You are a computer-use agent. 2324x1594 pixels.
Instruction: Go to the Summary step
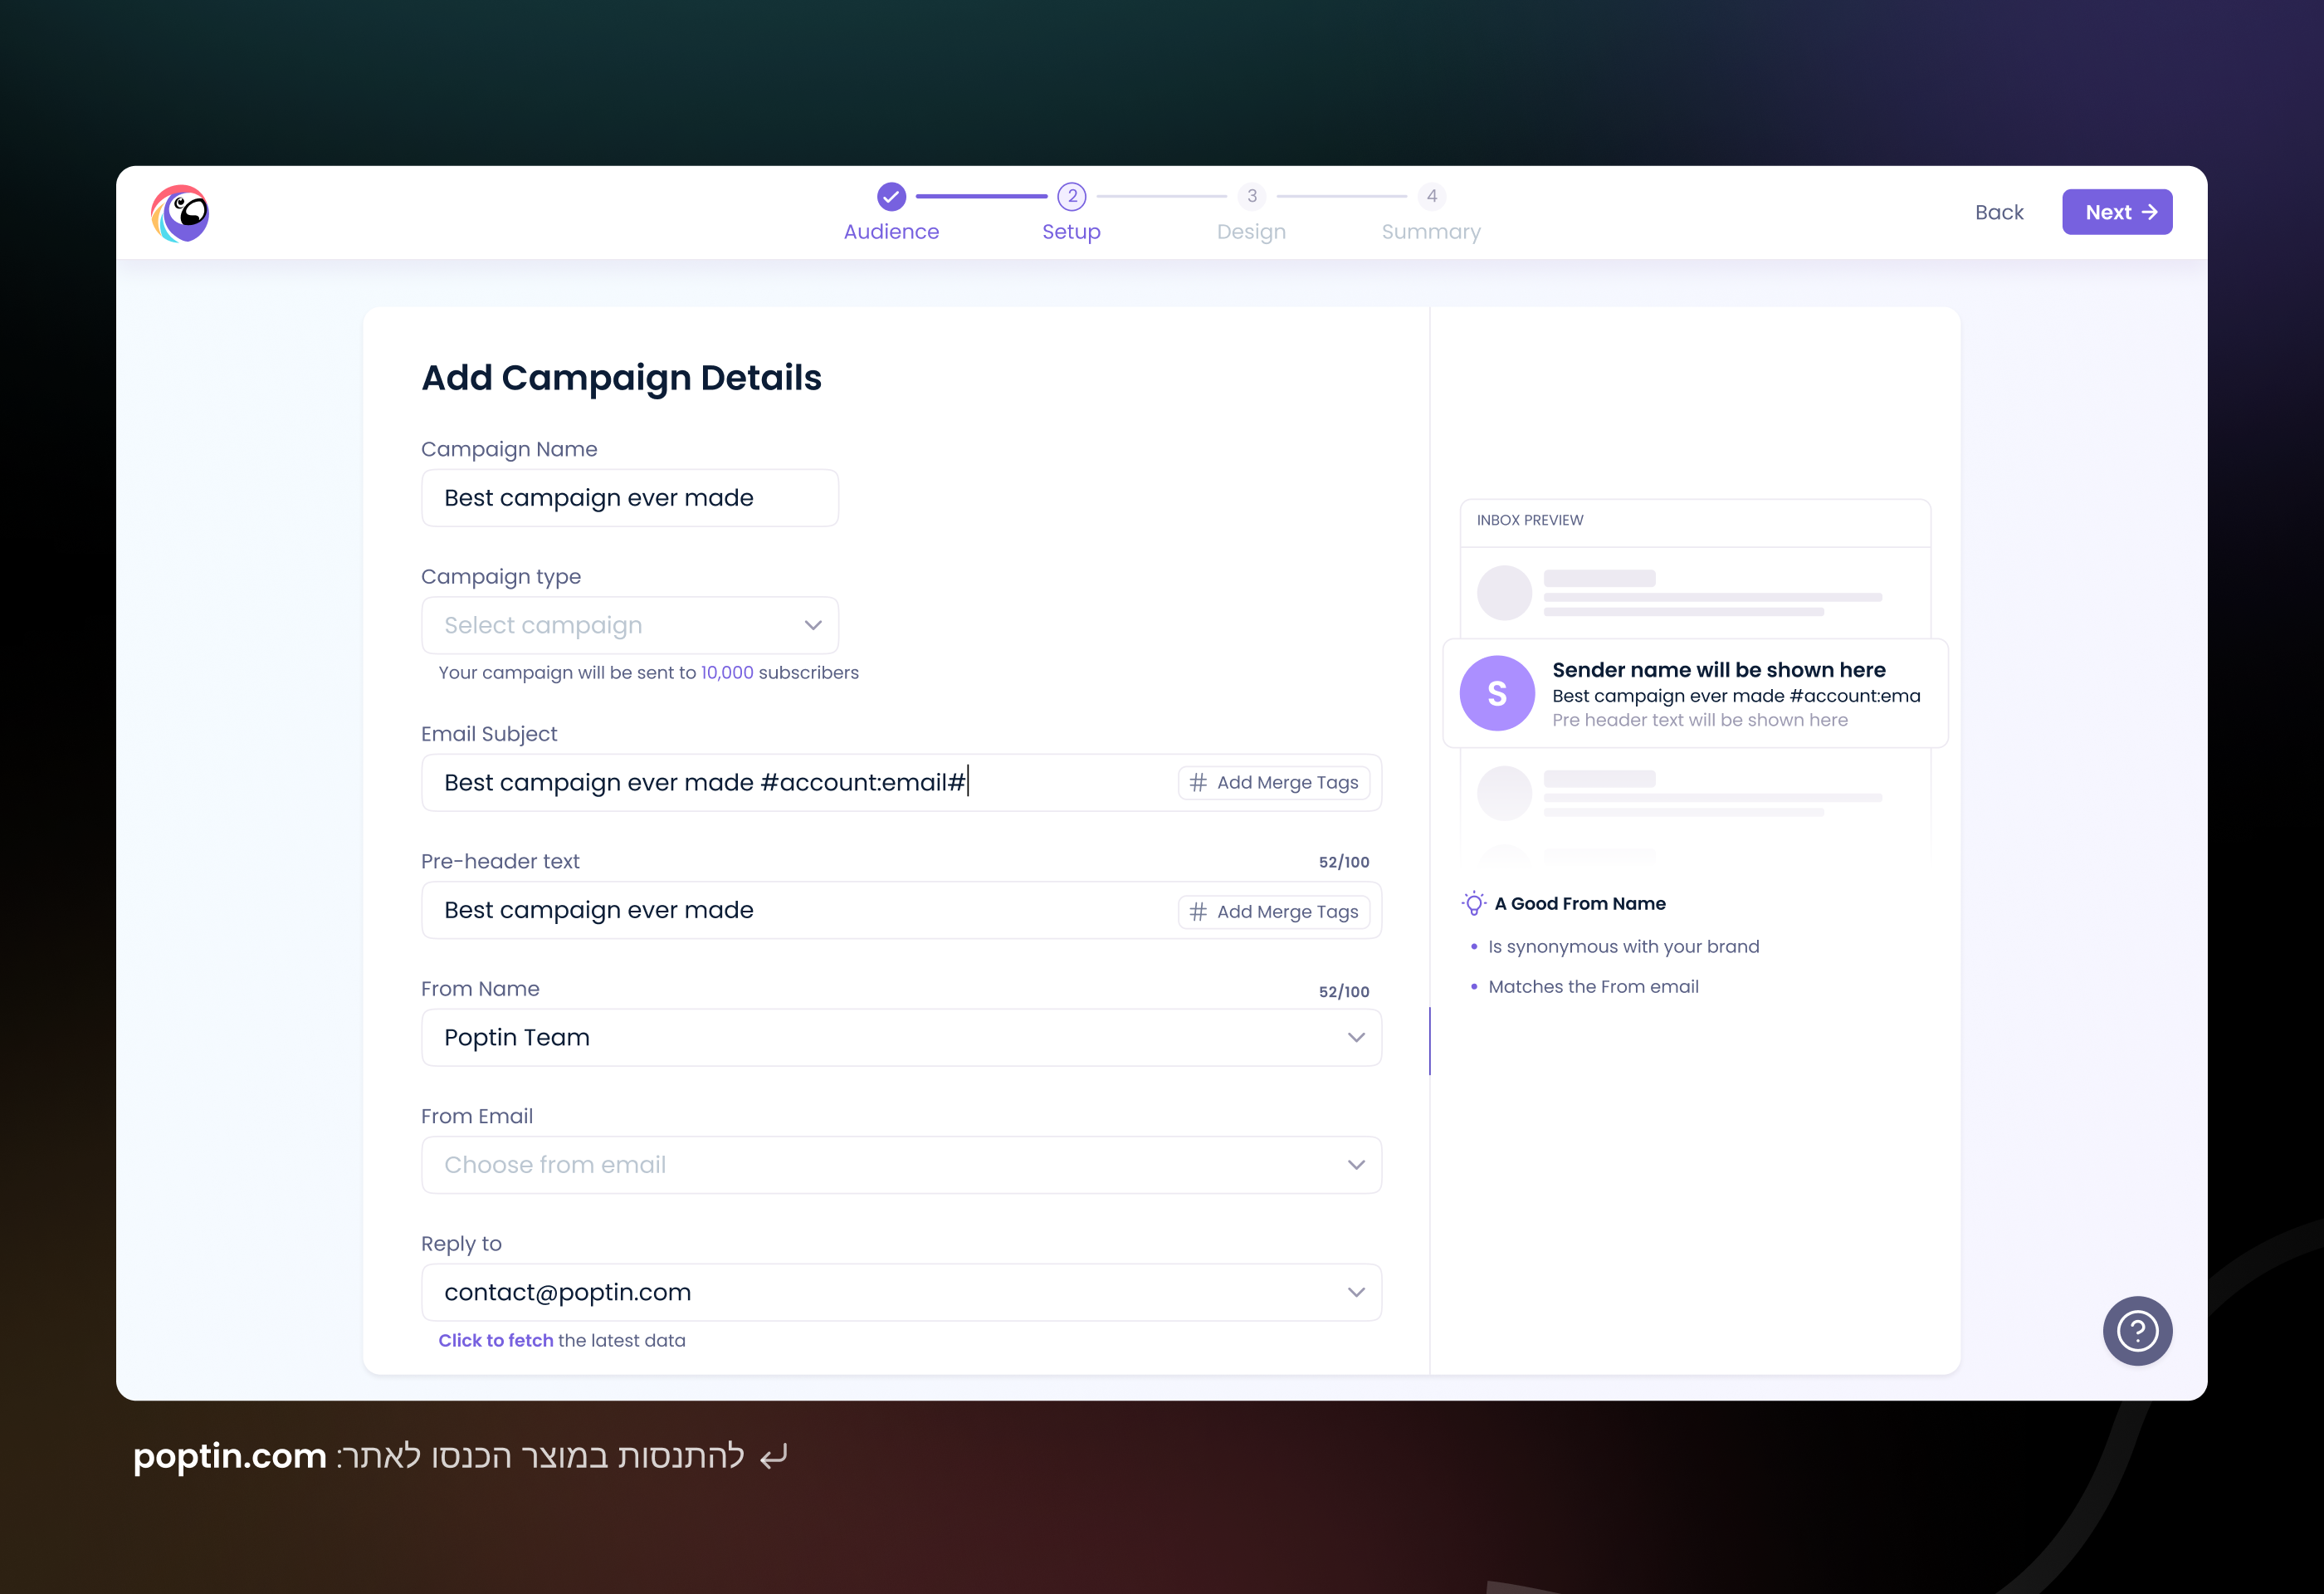click(1431, 231)
